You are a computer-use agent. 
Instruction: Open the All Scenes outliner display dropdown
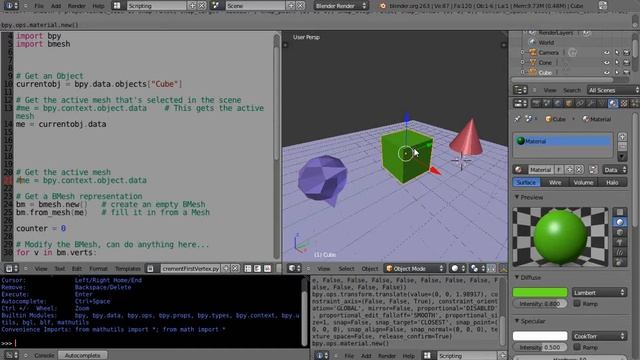pos(613,90)
